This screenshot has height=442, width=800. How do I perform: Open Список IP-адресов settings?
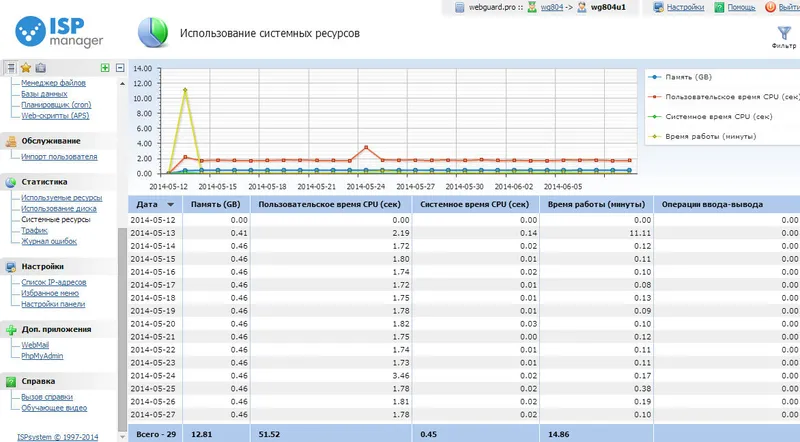(x=54, y=282)
